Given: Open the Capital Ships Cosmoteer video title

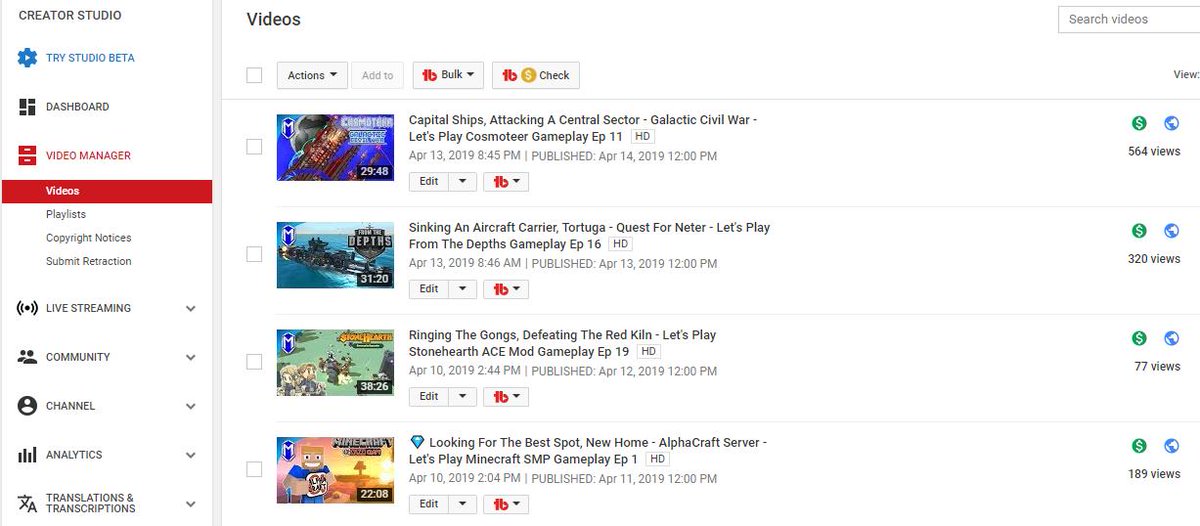Looking at the screenshot, I should pyautogui.click(x=583, y=128).
